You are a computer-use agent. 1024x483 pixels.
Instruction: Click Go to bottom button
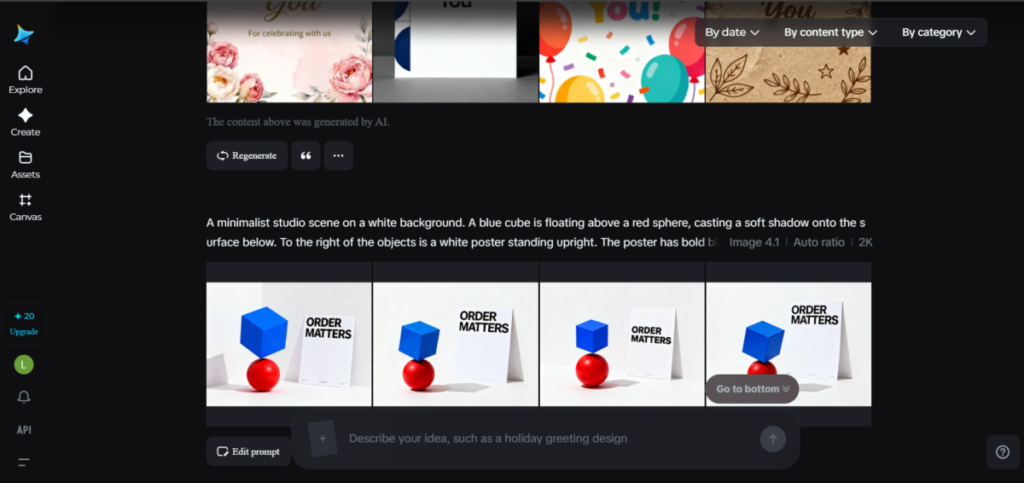tap(752, 389)
